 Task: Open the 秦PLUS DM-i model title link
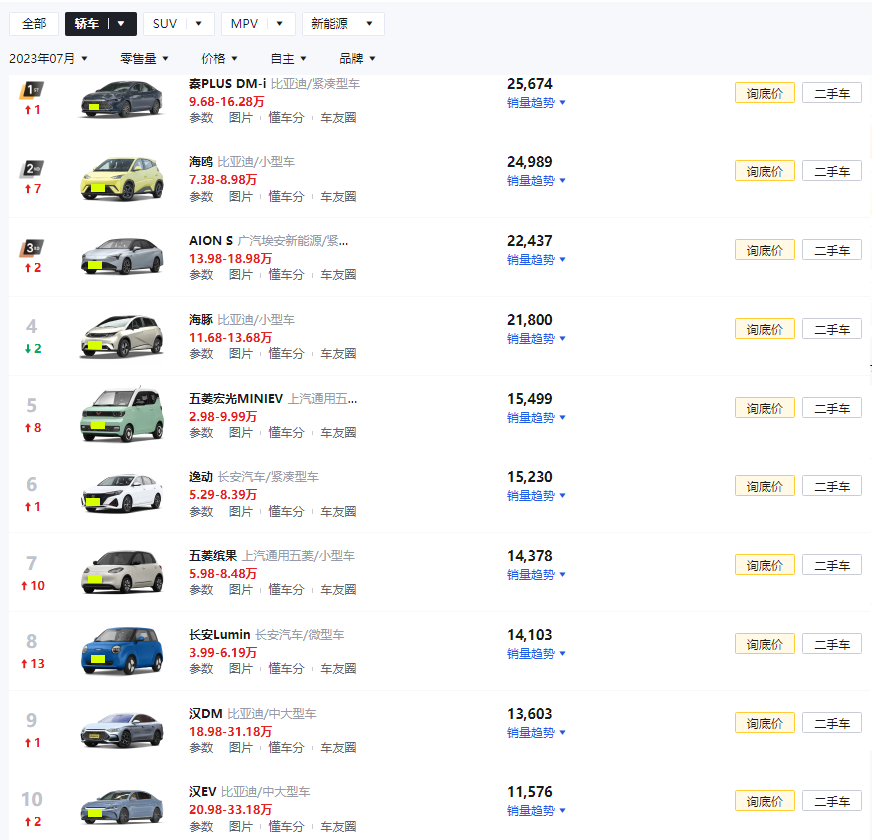click(227, 84)
